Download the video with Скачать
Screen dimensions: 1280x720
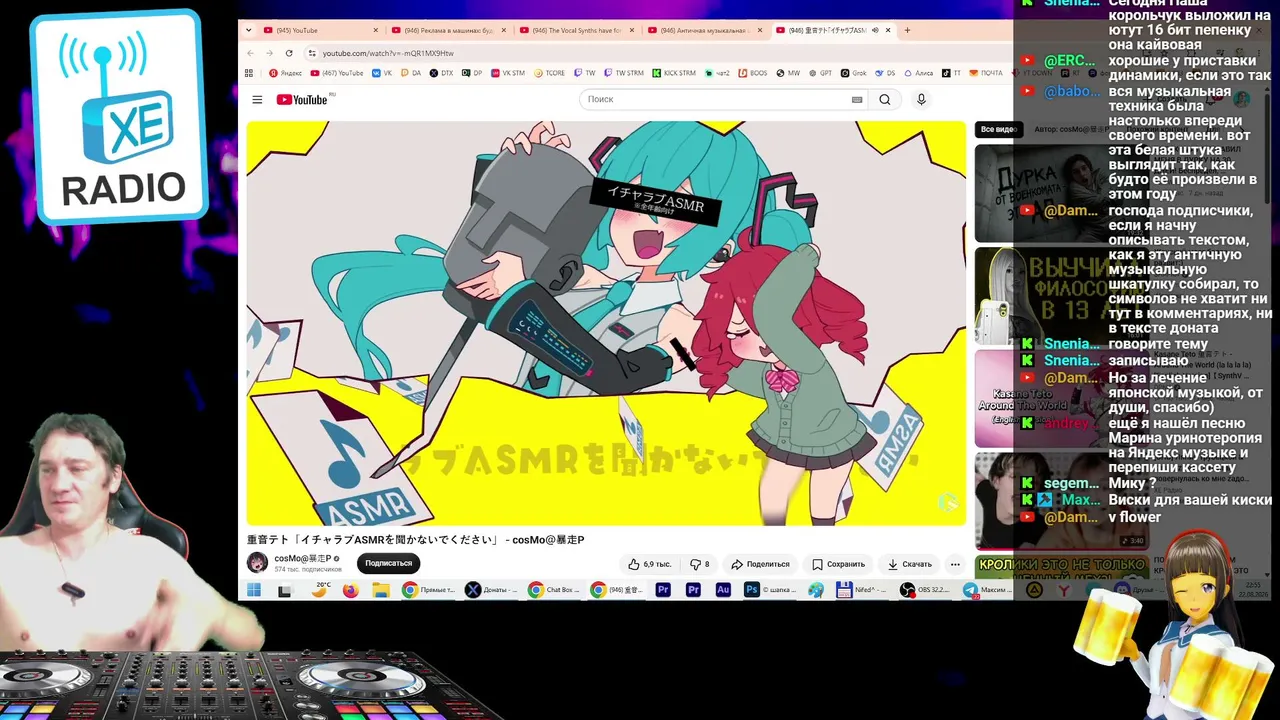[x=910, y=564]
